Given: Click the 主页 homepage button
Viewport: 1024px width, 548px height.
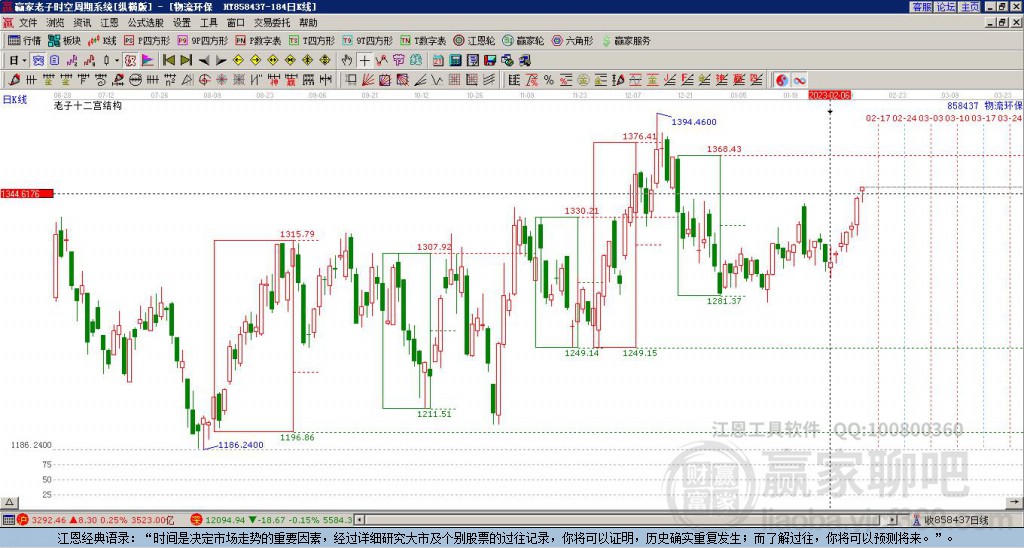Looking at the screenshot, I should (970, 7).
